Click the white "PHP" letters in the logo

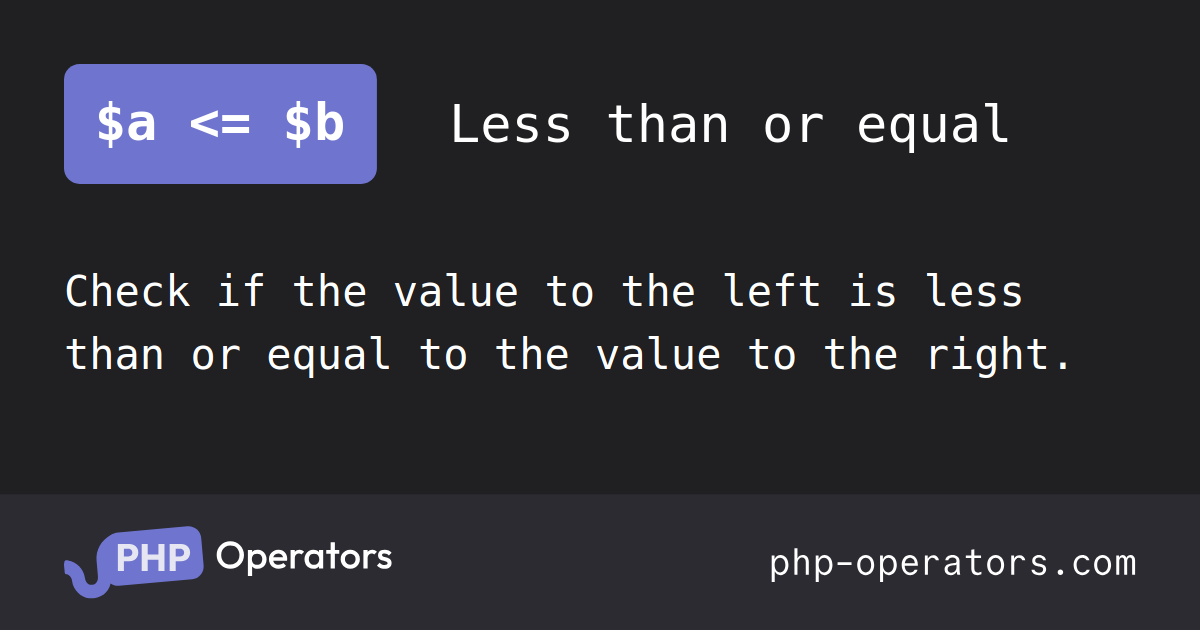(x=151, y=556)
